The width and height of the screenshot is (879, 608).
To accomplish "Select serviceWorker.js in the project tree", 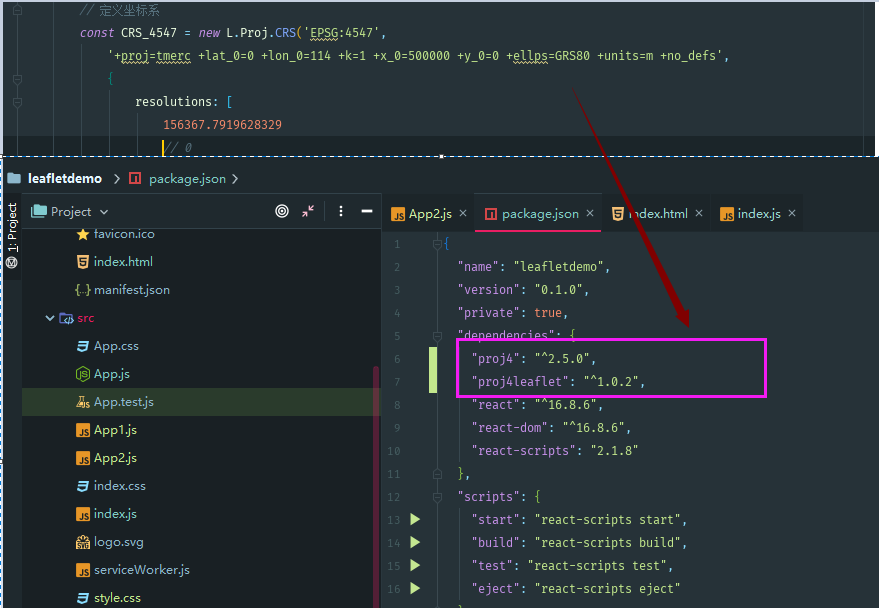I will tap(133, 570).
